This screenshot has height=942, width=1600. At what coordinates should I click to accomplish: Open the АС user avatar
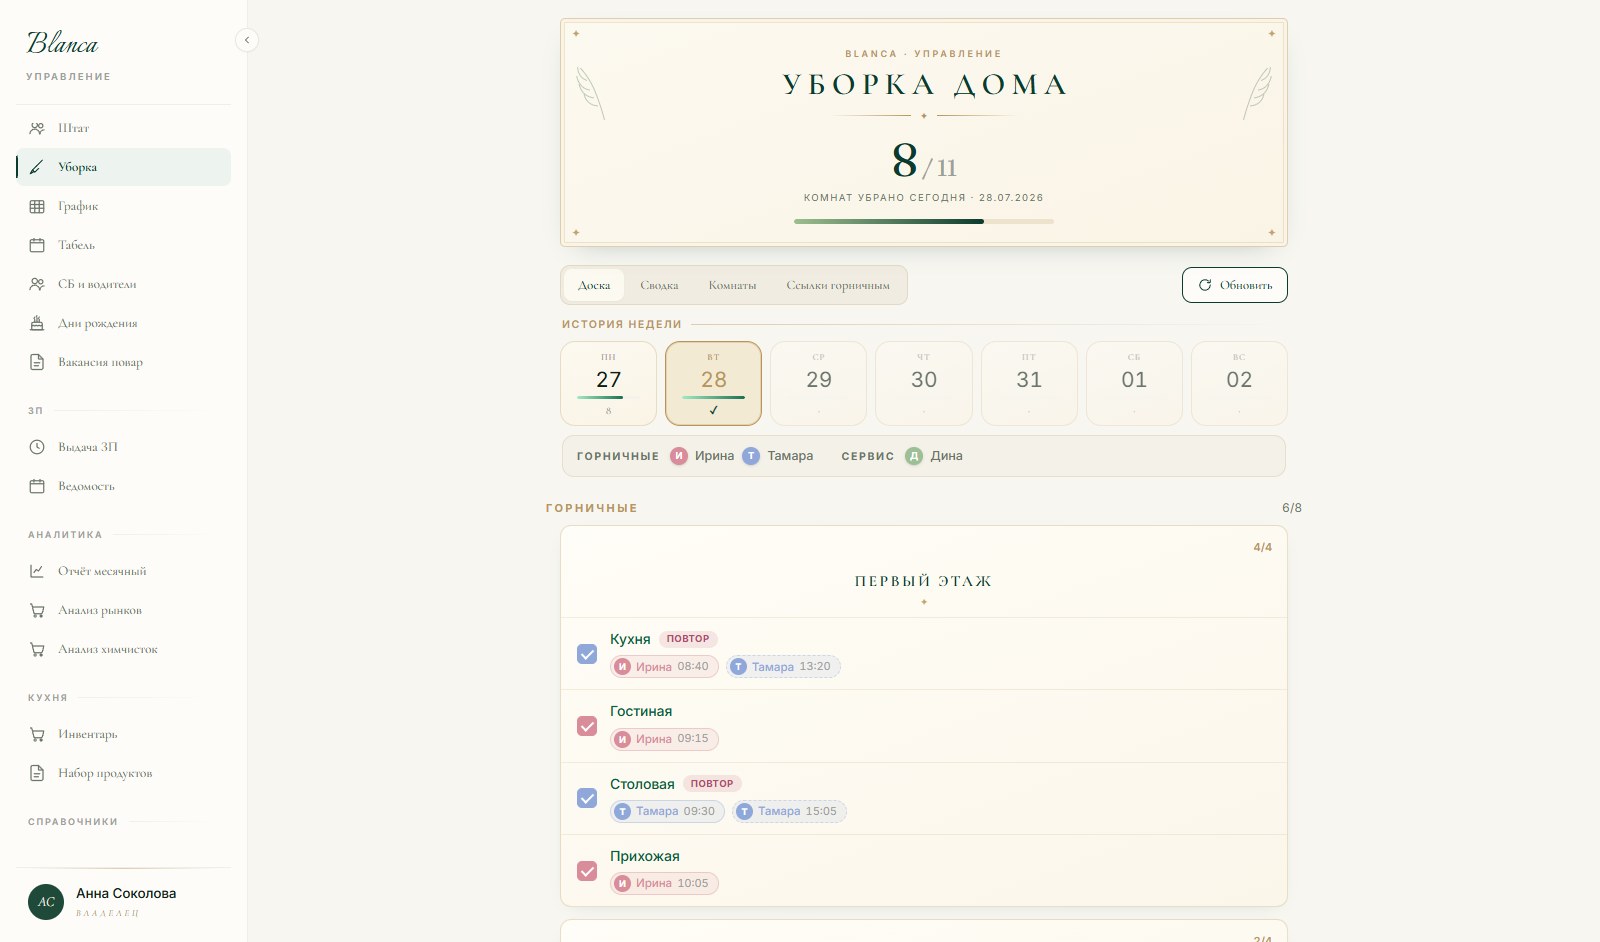[x=46, y=901]
